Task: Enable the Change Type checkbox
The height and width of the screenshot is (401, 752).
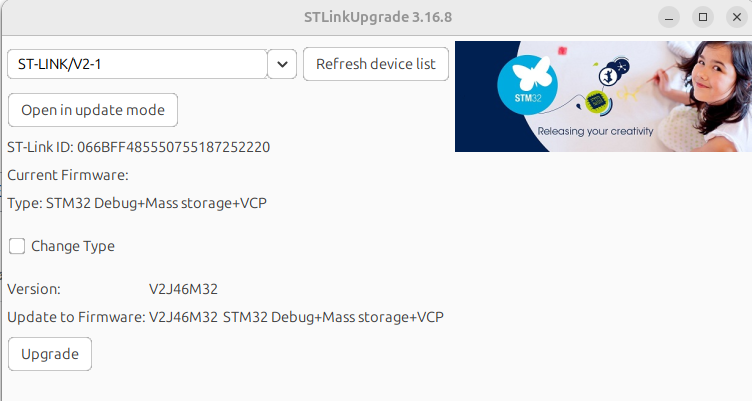Action: coord(17,246)
